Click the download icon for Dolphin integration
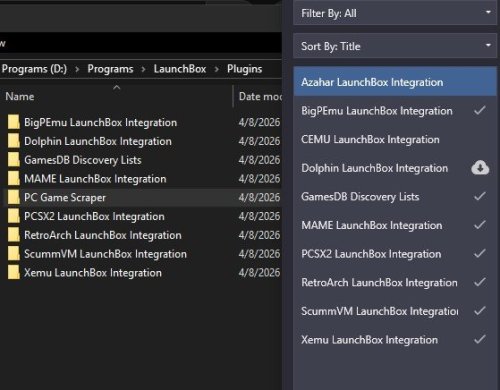The image size is (500, 390). [480, 168]
